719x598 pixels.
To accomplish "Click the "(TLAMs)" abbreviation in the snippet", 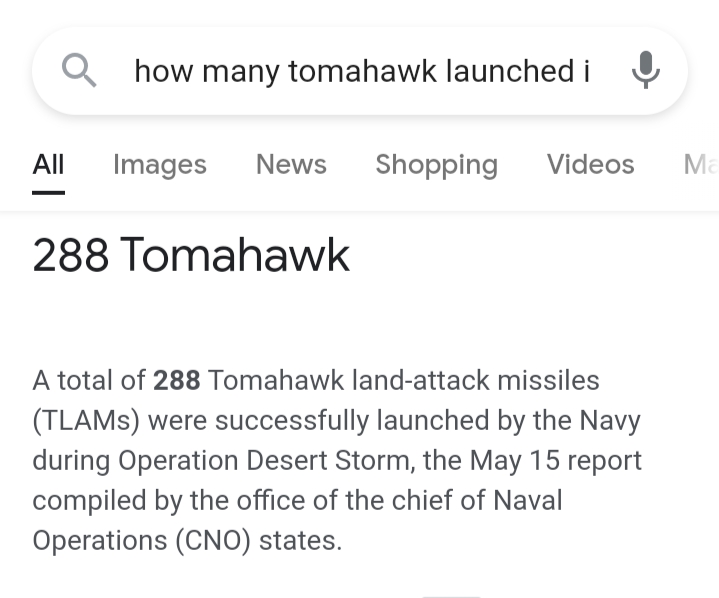I will coord(87,421).
